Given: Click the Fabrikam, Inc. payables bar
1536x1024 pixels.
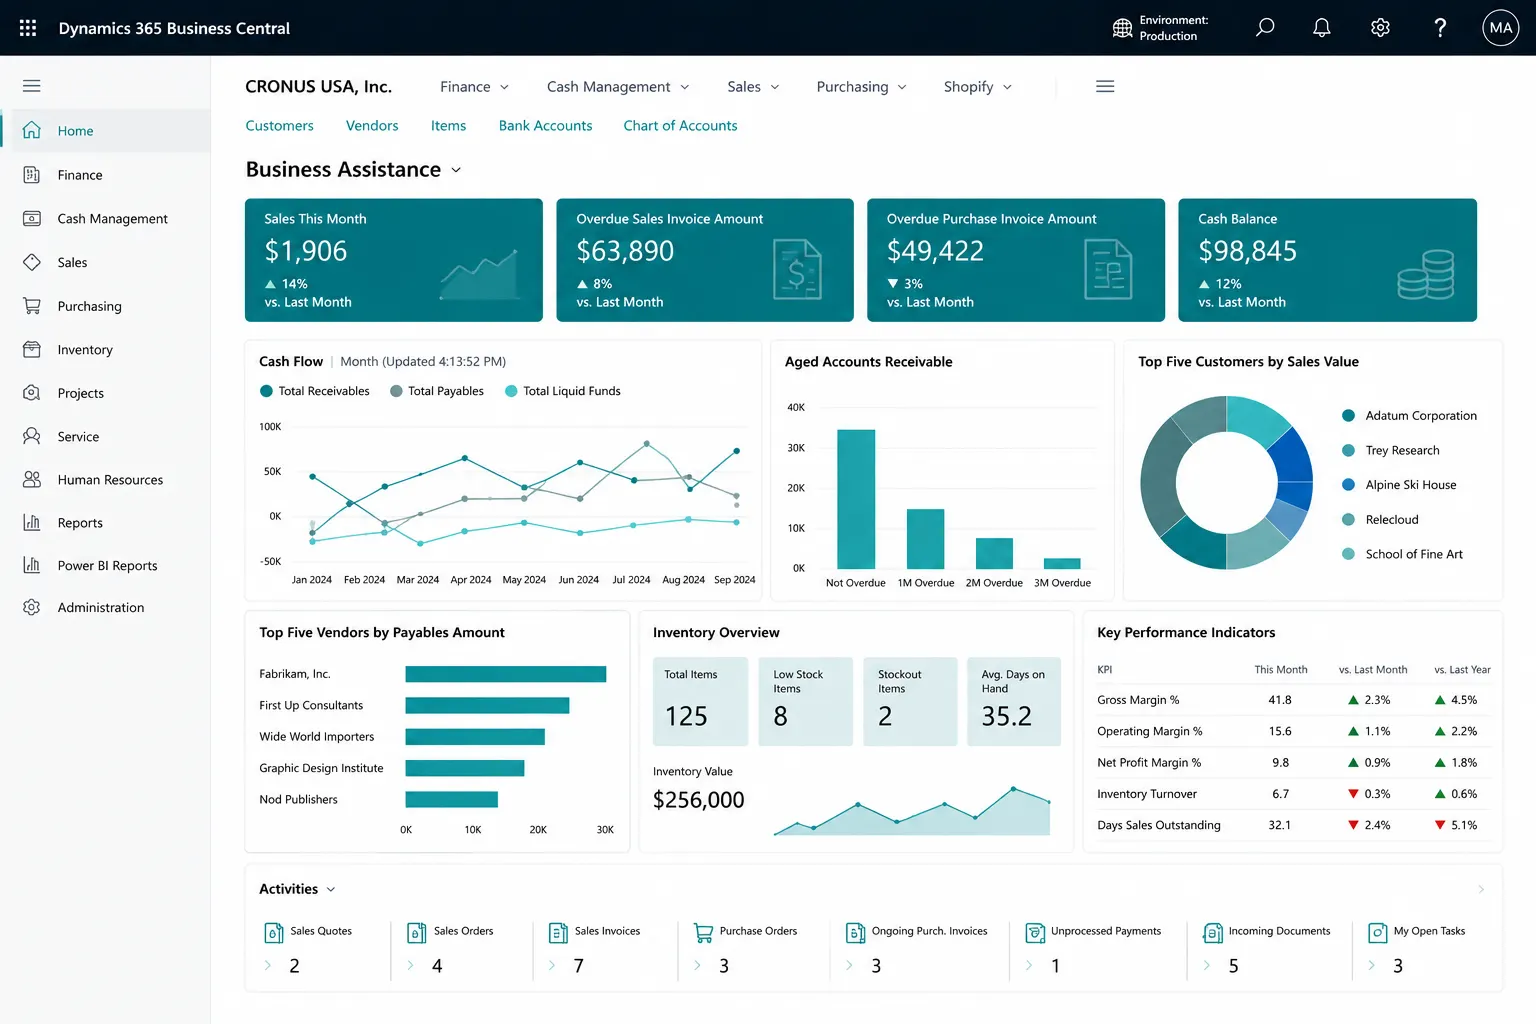Looking at the screenshot, I should click(x=506, y=674).
